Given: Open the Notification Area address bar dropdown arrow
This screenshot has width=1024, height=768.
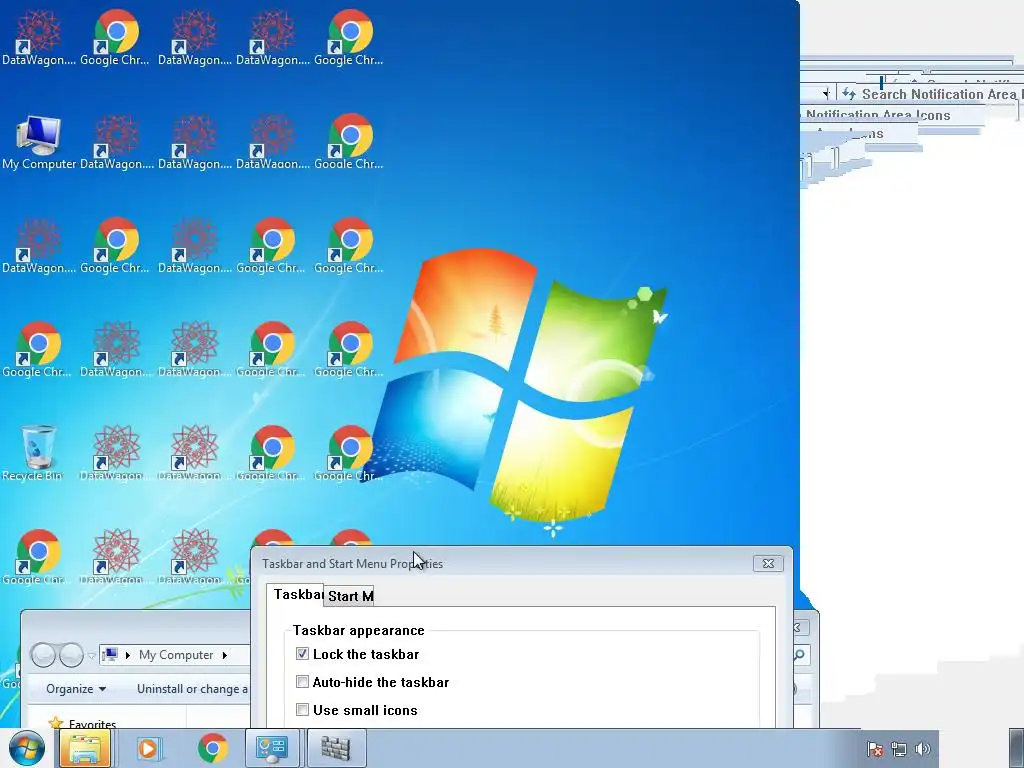Looking at the screenshot, I should (x=826, y=94).
